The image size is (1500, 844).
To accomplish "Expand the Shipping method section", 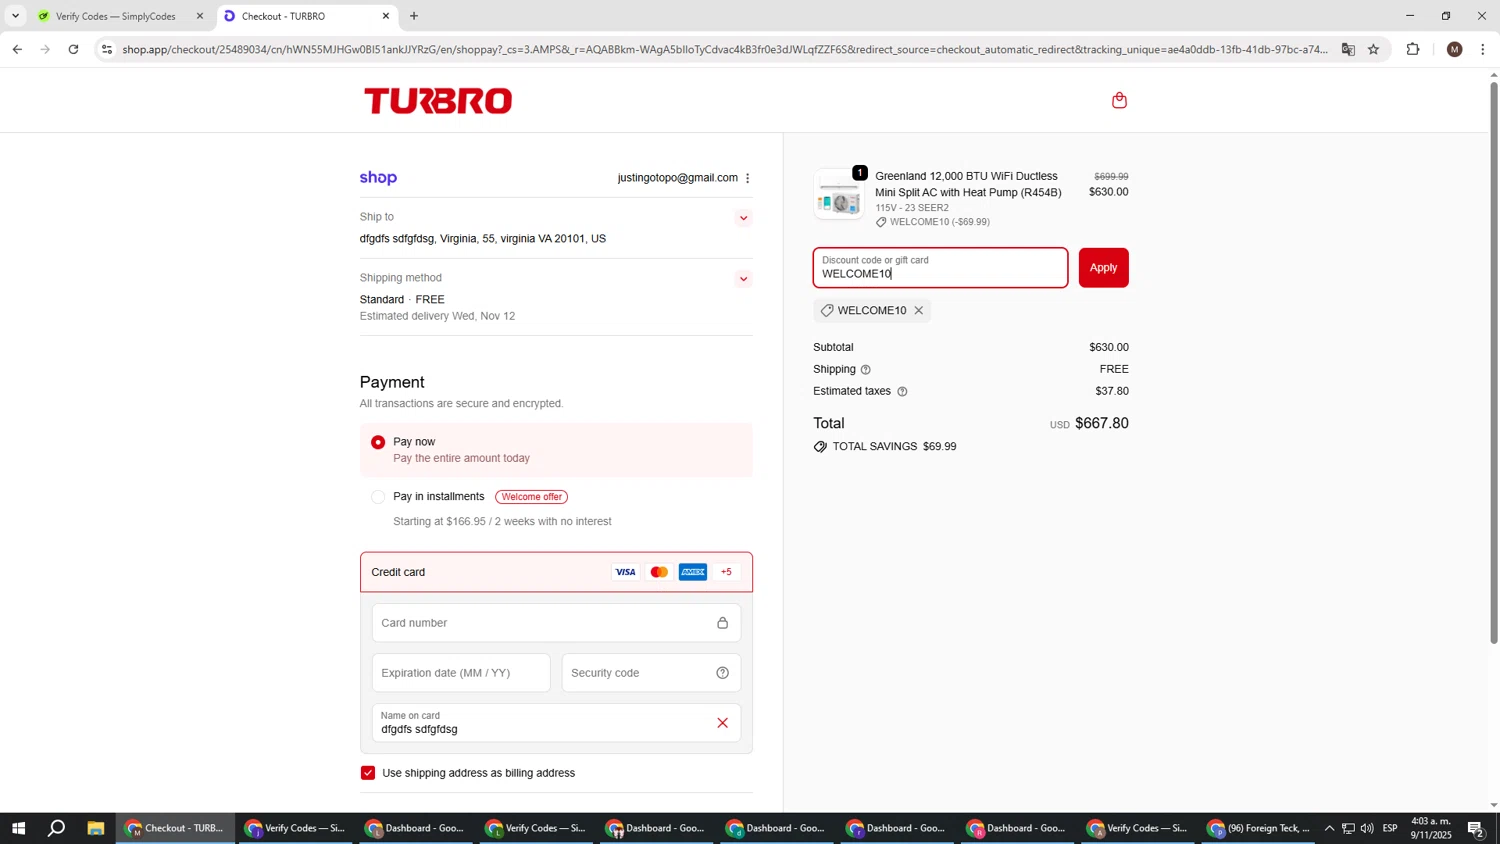I will [743, 279].
